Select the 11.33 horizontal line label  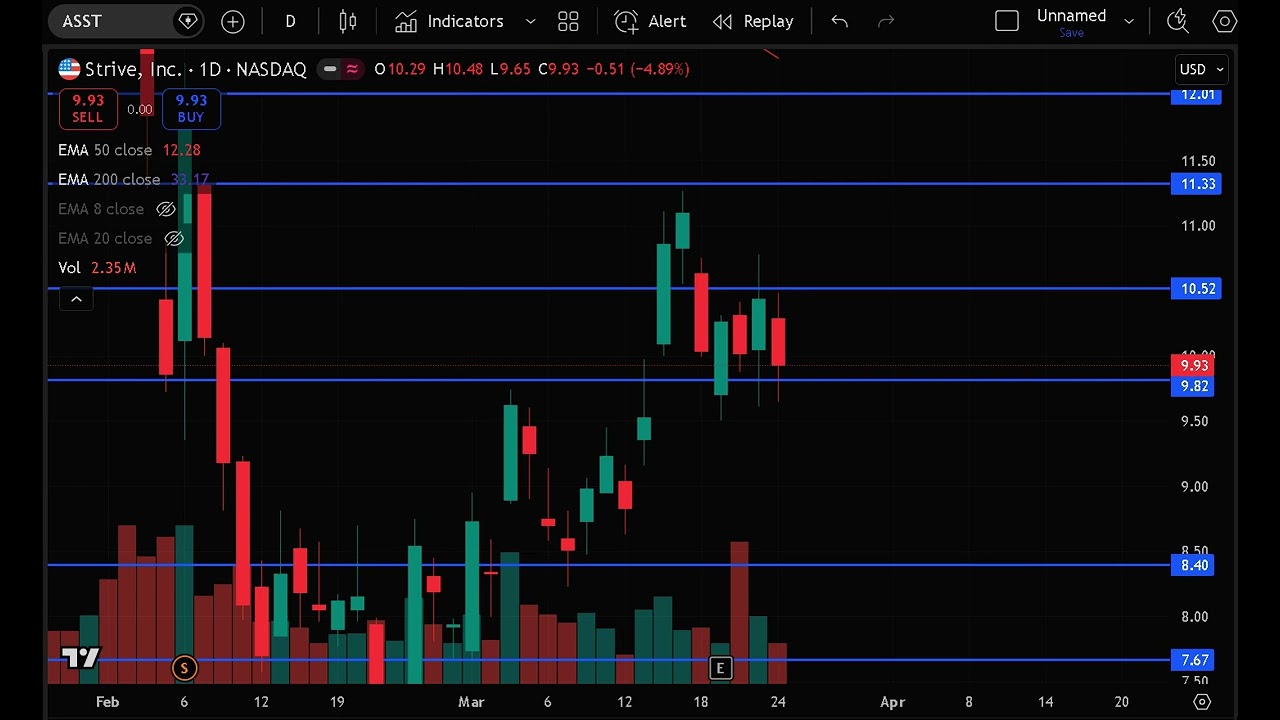click(x=1198, y=184)
